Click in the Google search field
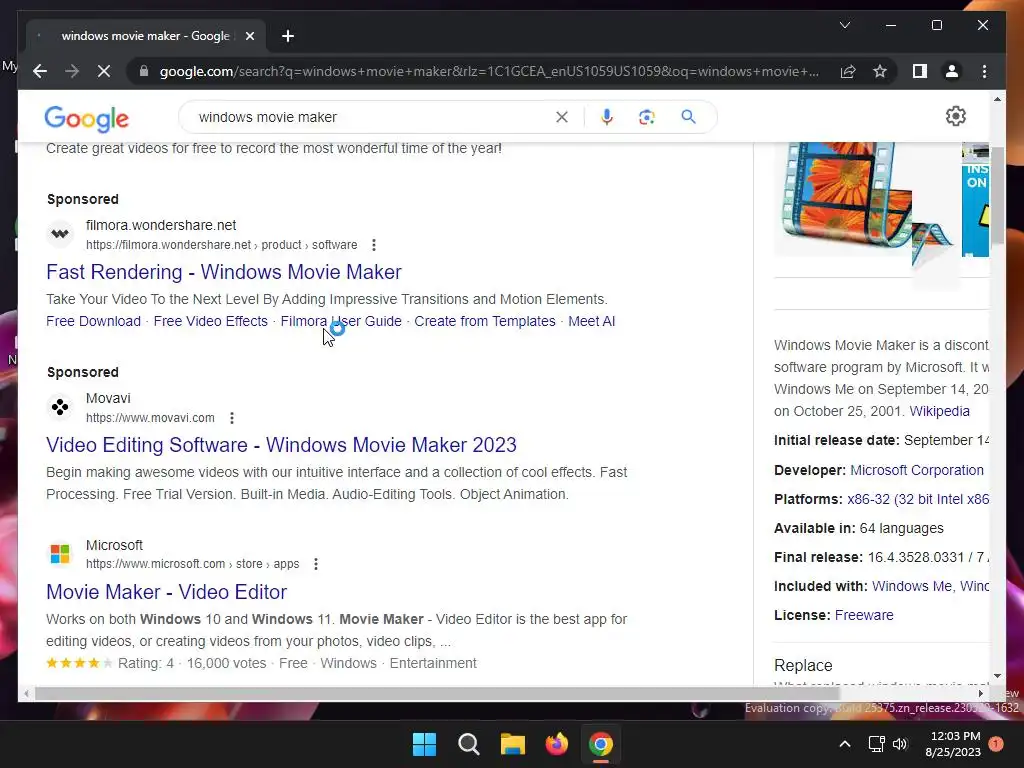Image resolution: width=1024 pixels, height=768 pixels. [x=372, y=117]
